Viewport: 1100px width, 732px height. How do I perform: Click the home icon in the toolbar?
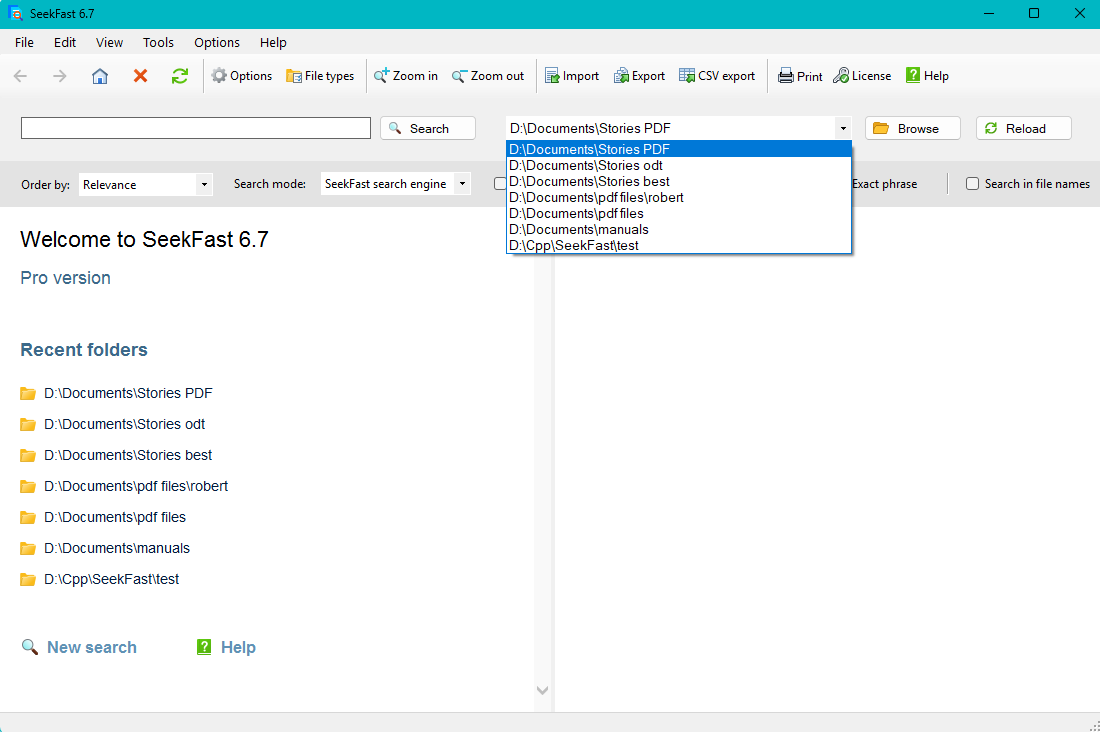[99, 75]
